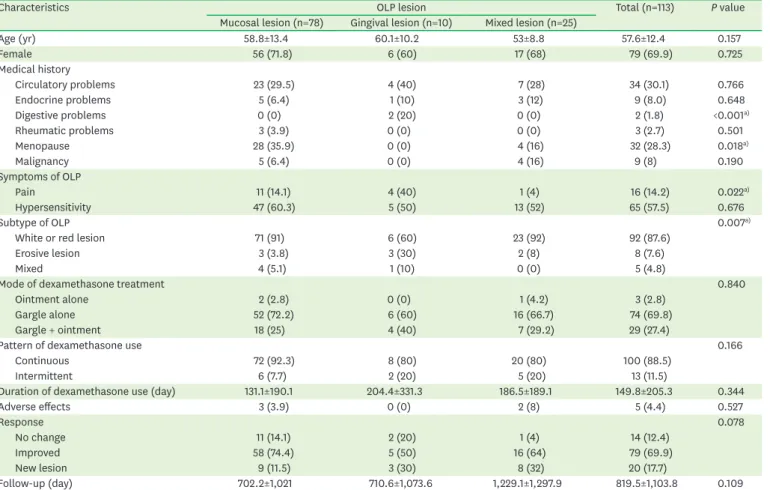
Task: Select the cell '29 (27.4)'
Action: (649, 330)
